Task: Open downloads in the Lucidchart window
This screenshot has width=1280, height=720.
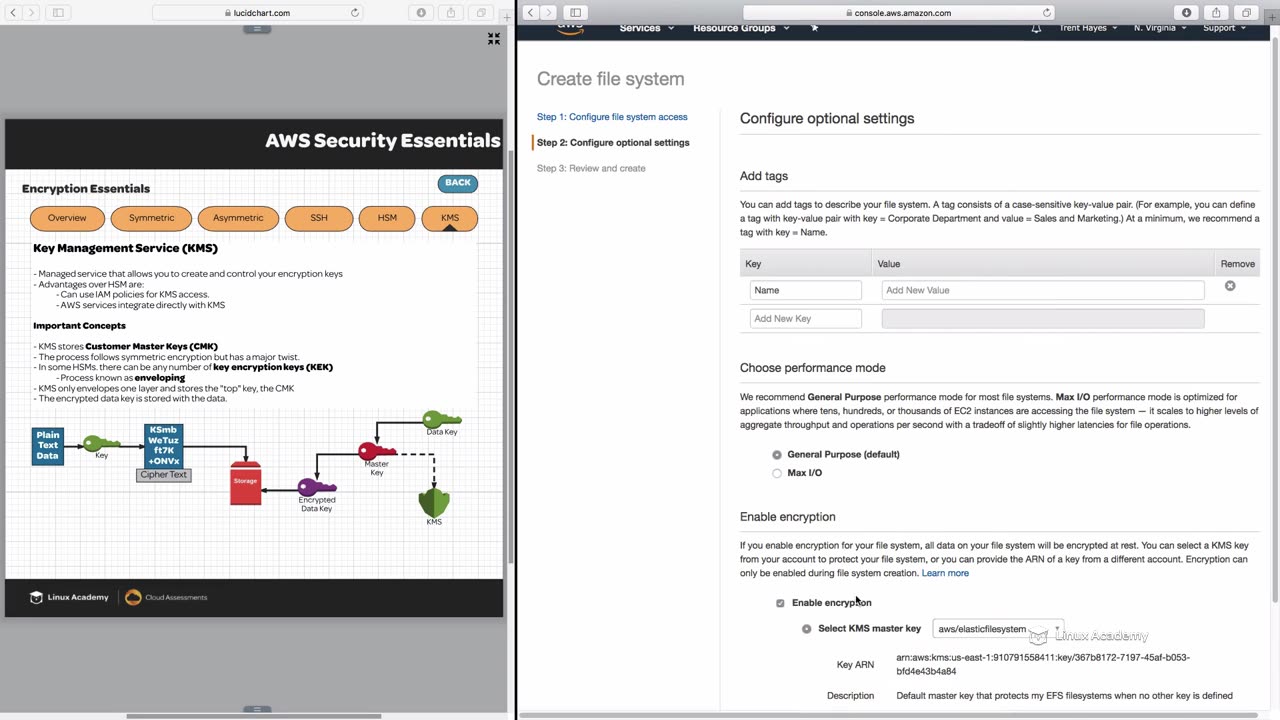Action: (421, 13)
